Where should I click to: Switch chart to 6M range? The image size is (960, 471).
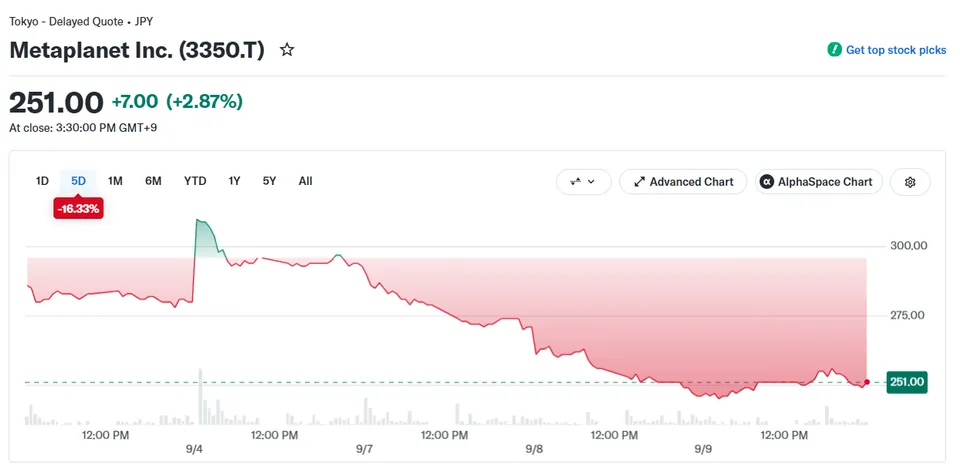tap(153, 181)
